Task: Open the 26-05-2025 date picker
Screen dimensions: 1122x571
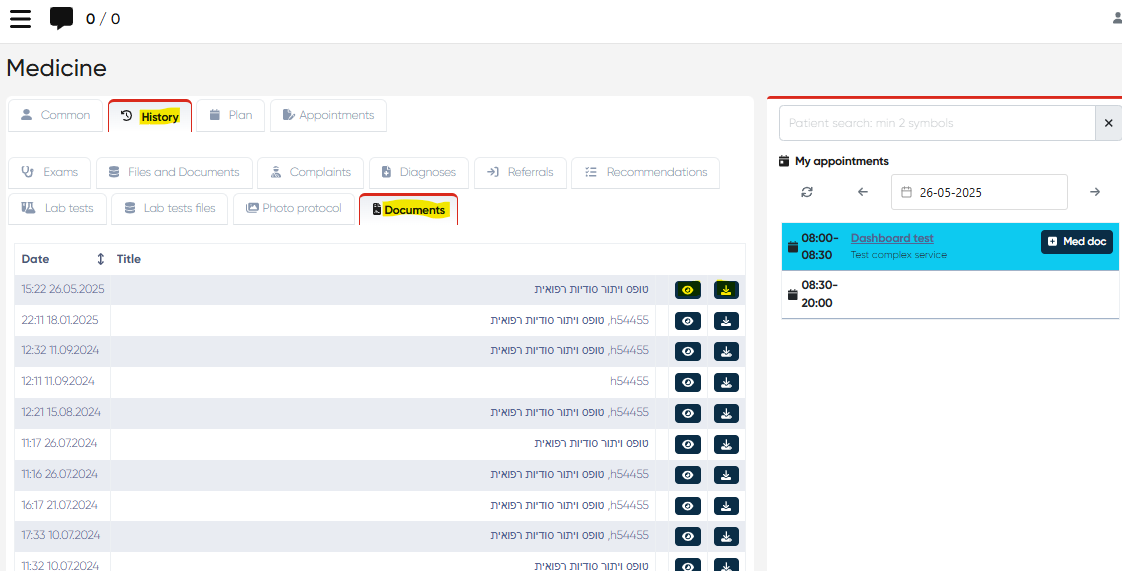Action: (979, 192)
